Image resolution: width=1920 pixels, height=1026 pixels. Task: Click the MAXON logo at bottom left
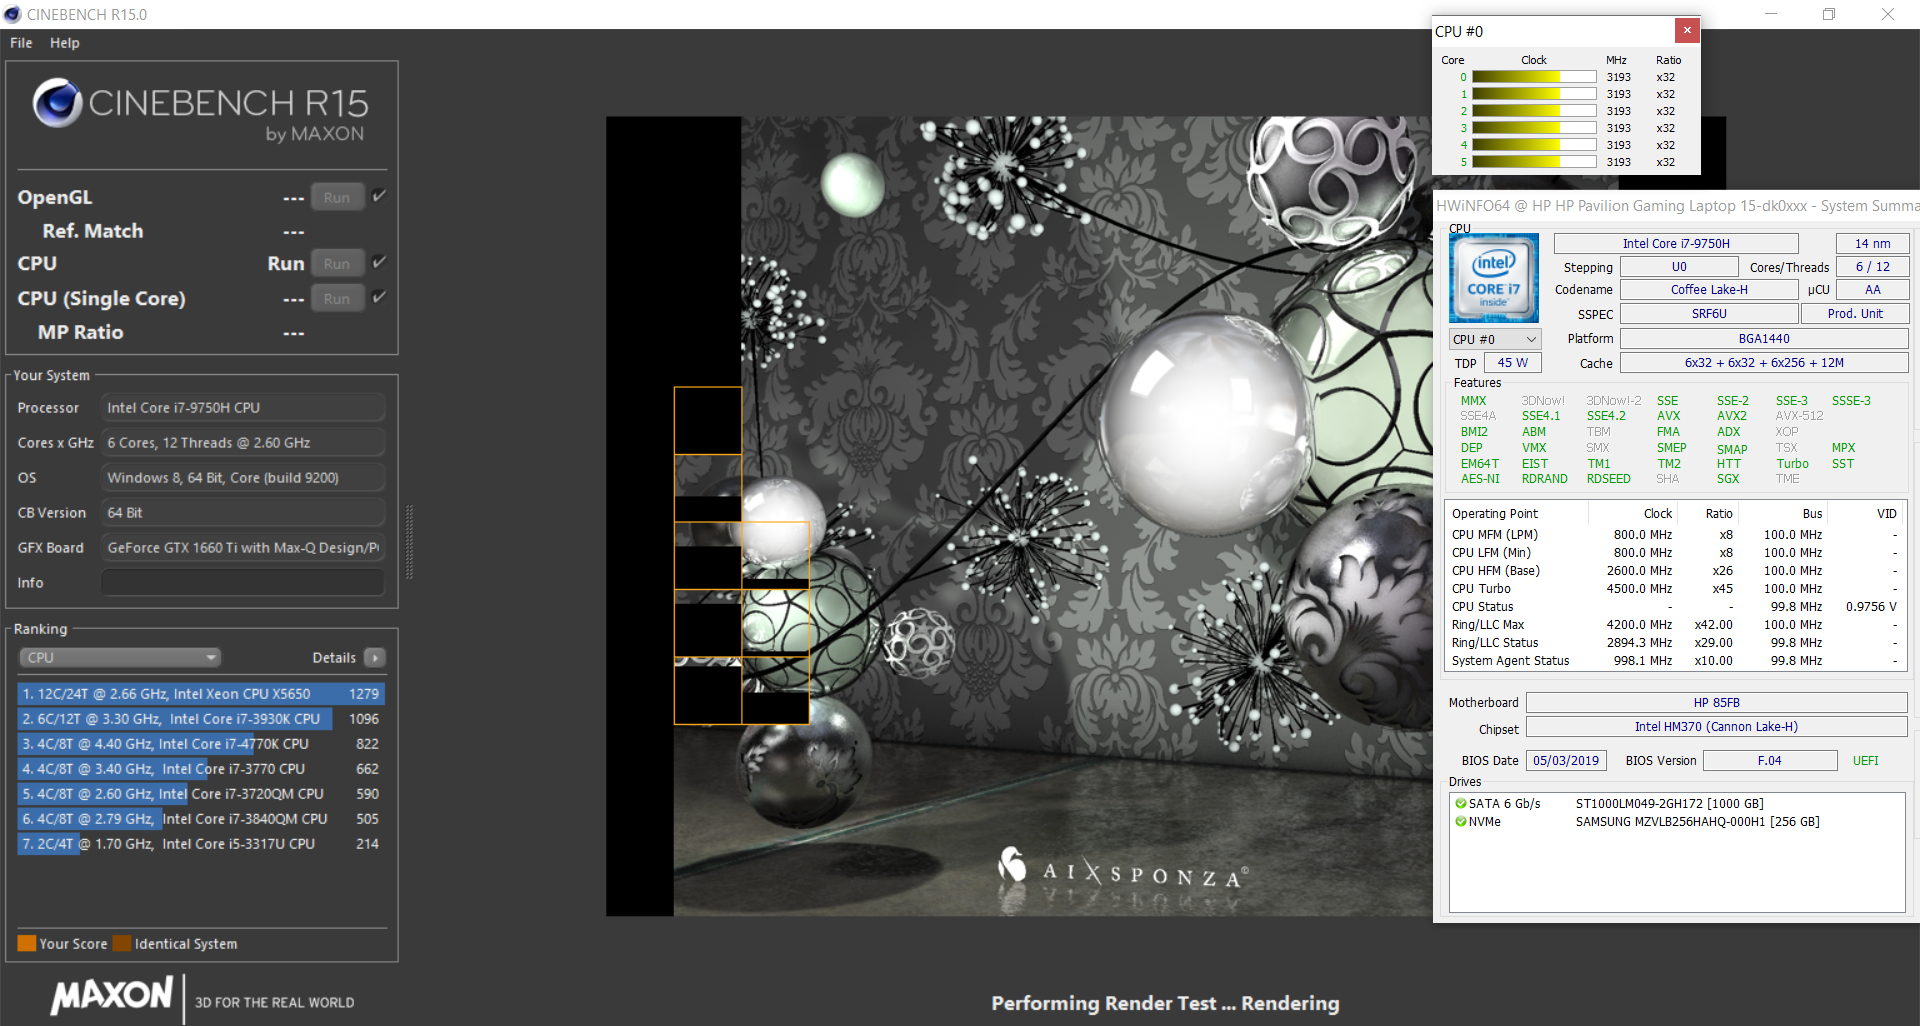[x=112, y=995]
